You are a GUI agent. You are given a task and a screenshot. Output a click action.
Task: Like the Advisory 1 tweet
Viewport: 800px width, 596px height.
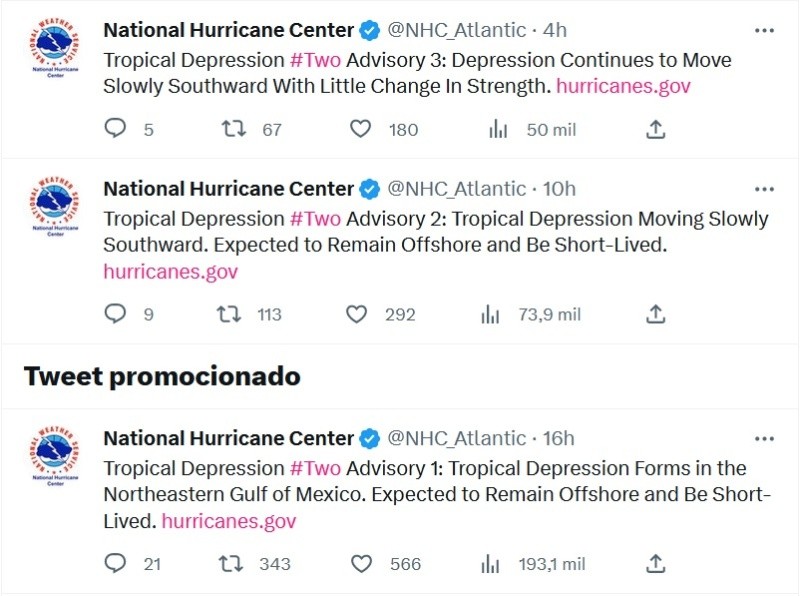point(361,564)
